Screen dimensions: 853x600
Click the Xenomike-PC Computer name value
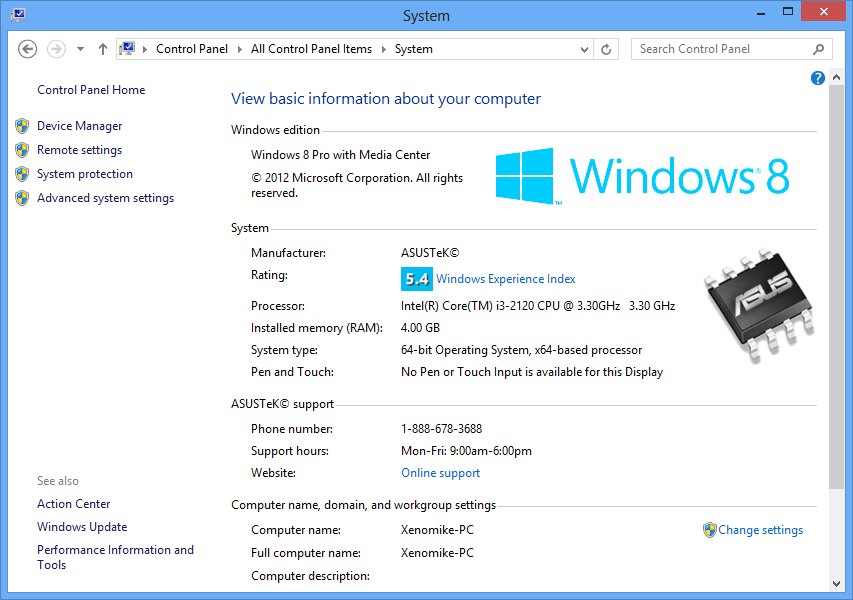point(437,530)
